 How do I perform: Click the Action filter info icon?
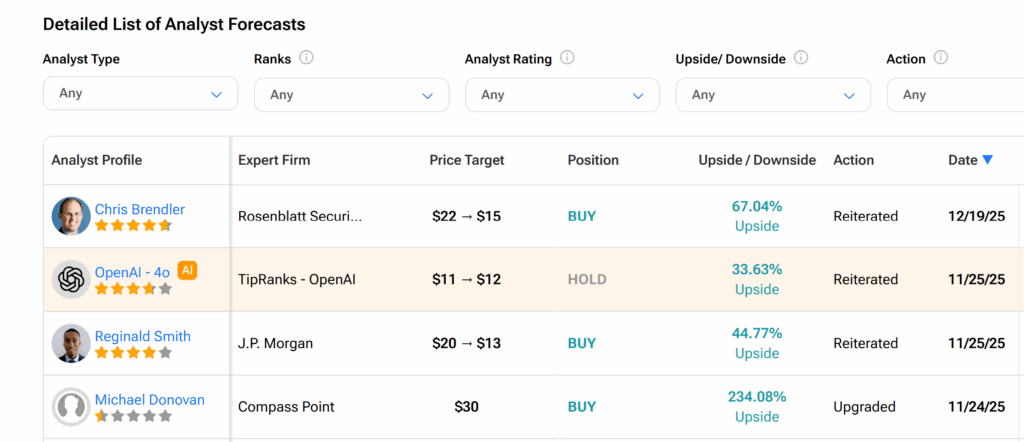tap(941, 58)
